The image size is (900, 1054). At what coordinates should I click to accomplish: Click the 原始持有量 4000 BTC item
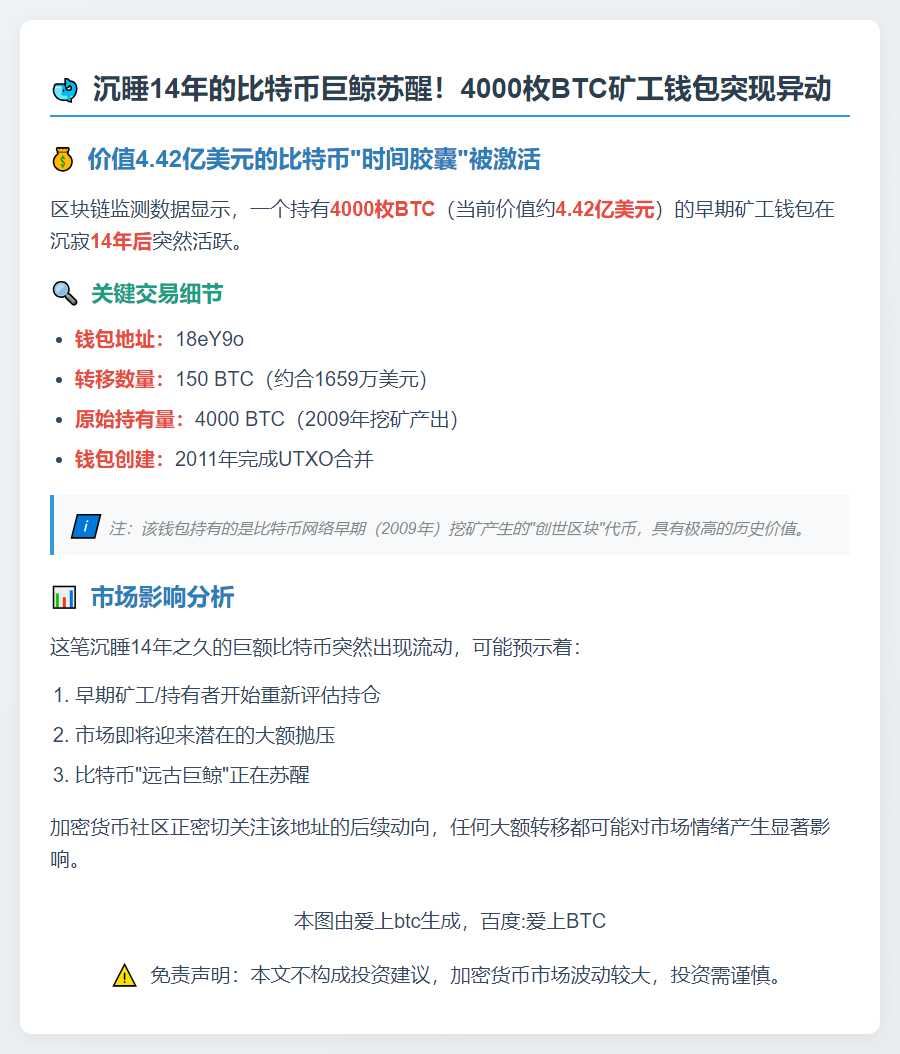[266, 419]
